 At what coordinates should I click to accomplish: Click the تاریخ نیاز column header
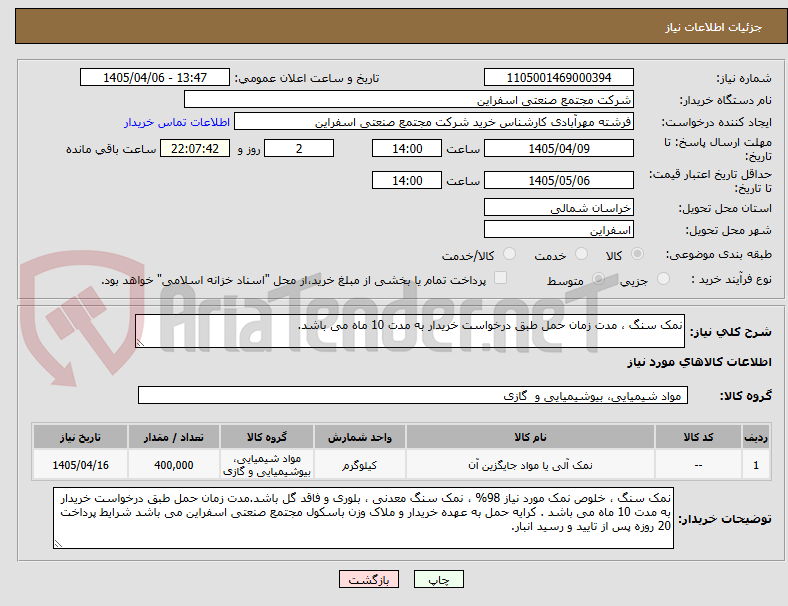80,437
